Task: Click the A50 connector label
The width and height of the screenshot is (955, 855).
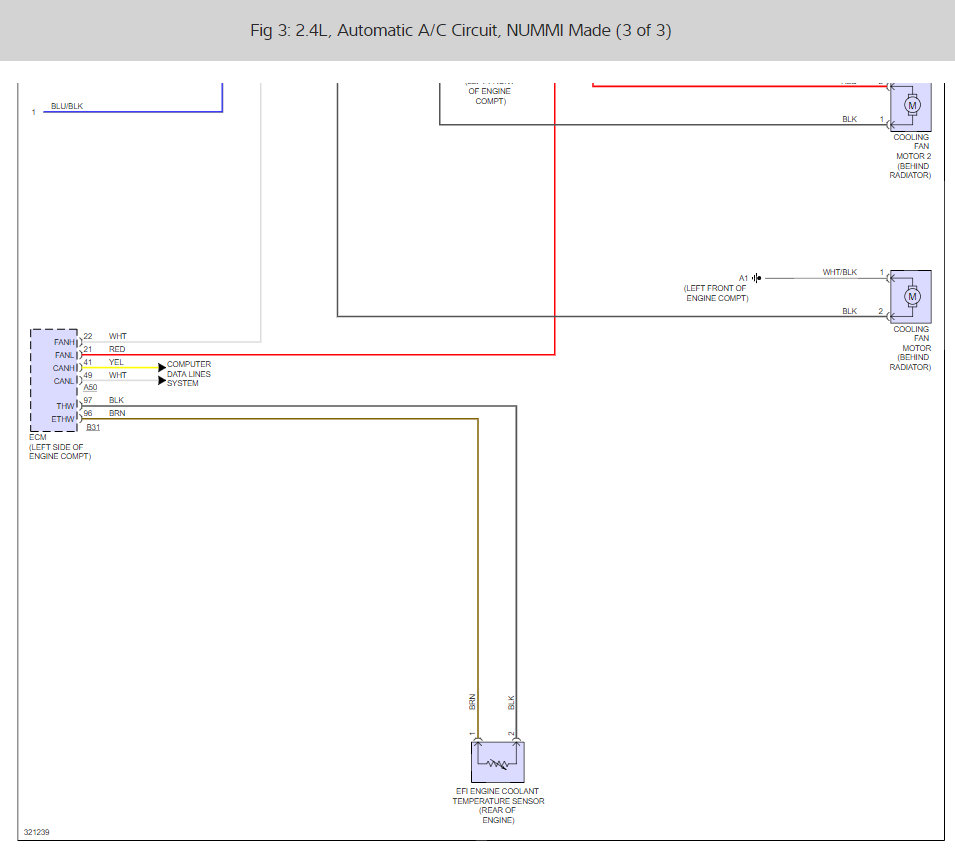Action: click(x=90, y=387)
